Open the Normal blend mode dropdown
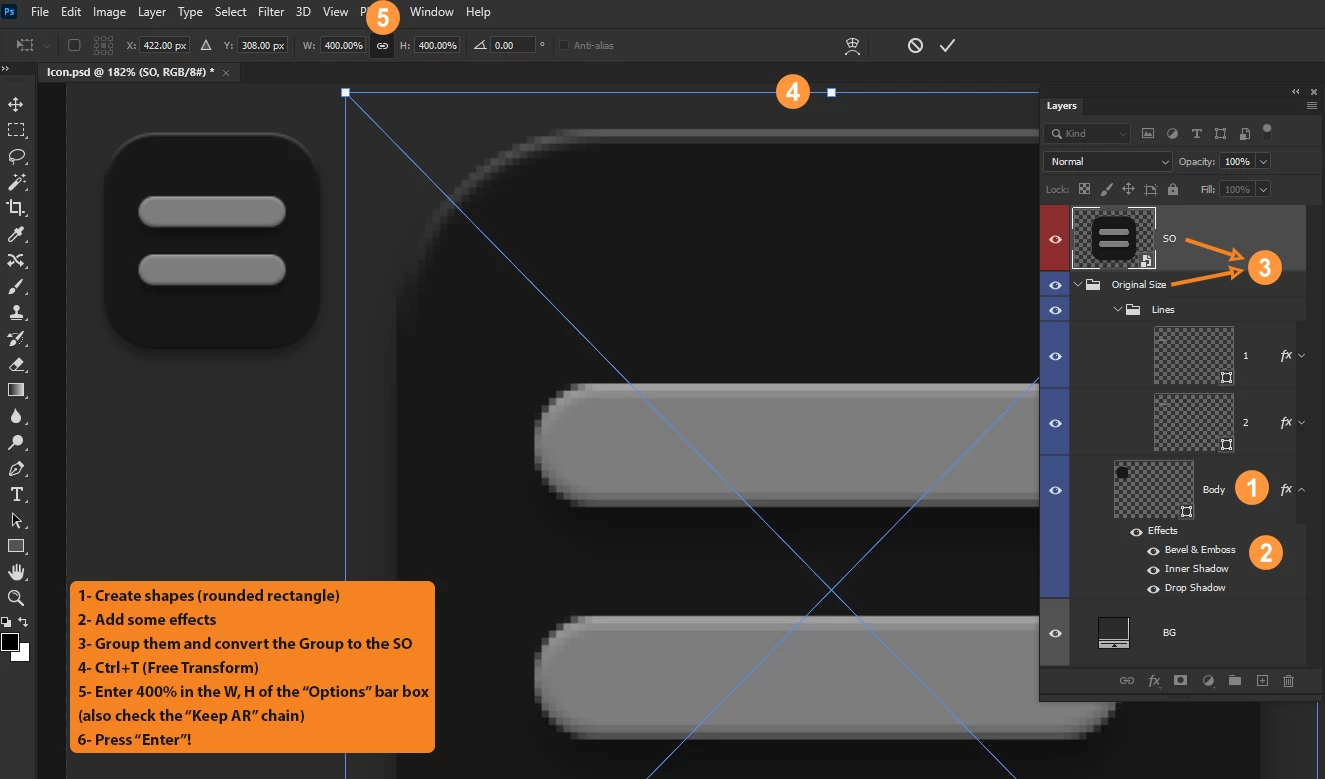Viewport: 1325px width, 779px height. tap(1107, 161)
